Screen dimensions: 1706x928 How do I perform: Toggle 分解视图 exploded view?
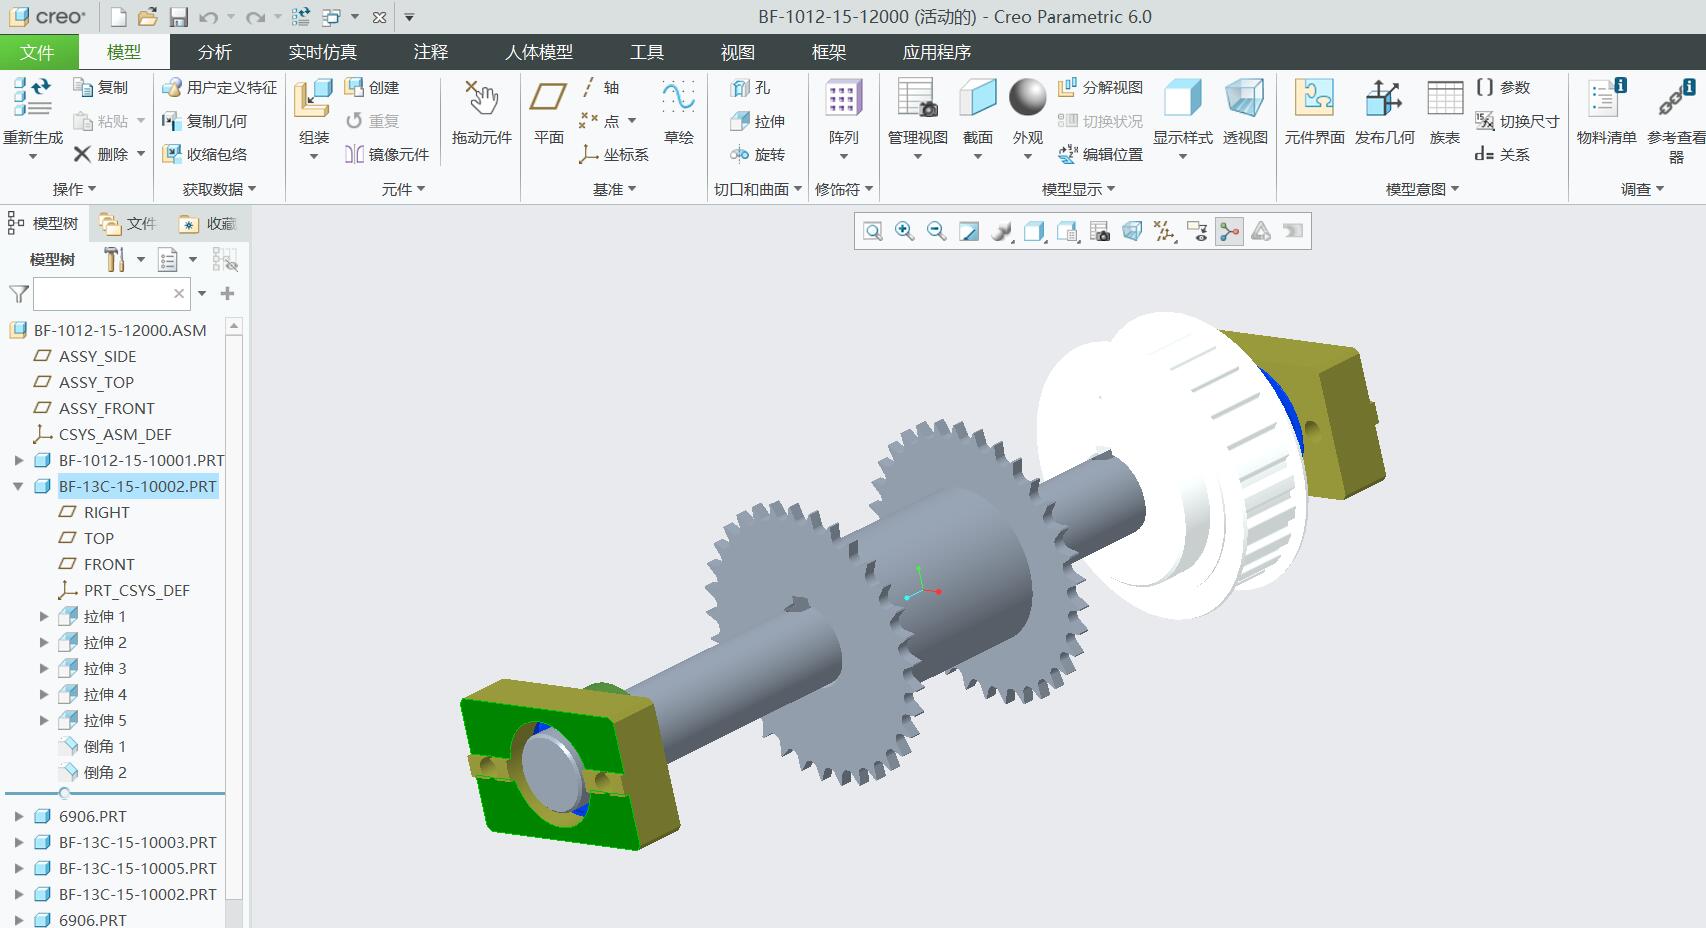(x=1100, y=88)
